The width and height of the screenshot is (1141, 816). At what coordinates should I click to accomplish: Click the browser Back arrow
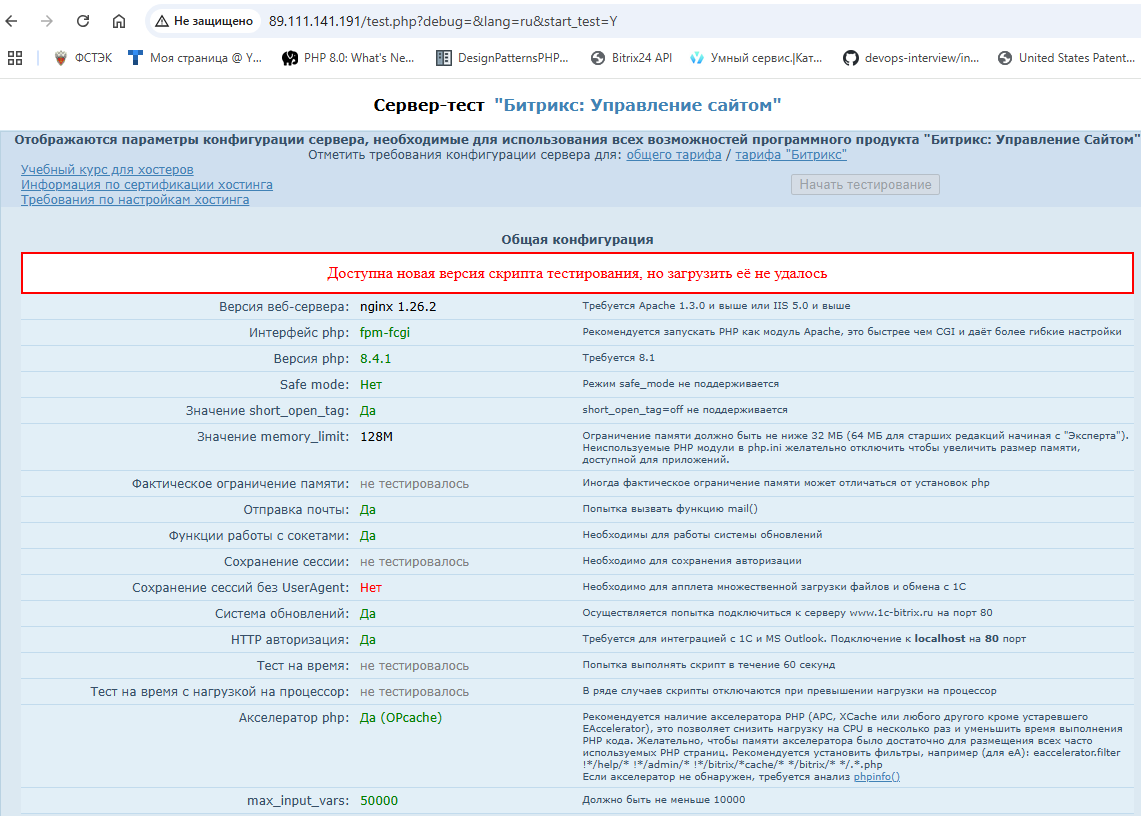(12, 21)
